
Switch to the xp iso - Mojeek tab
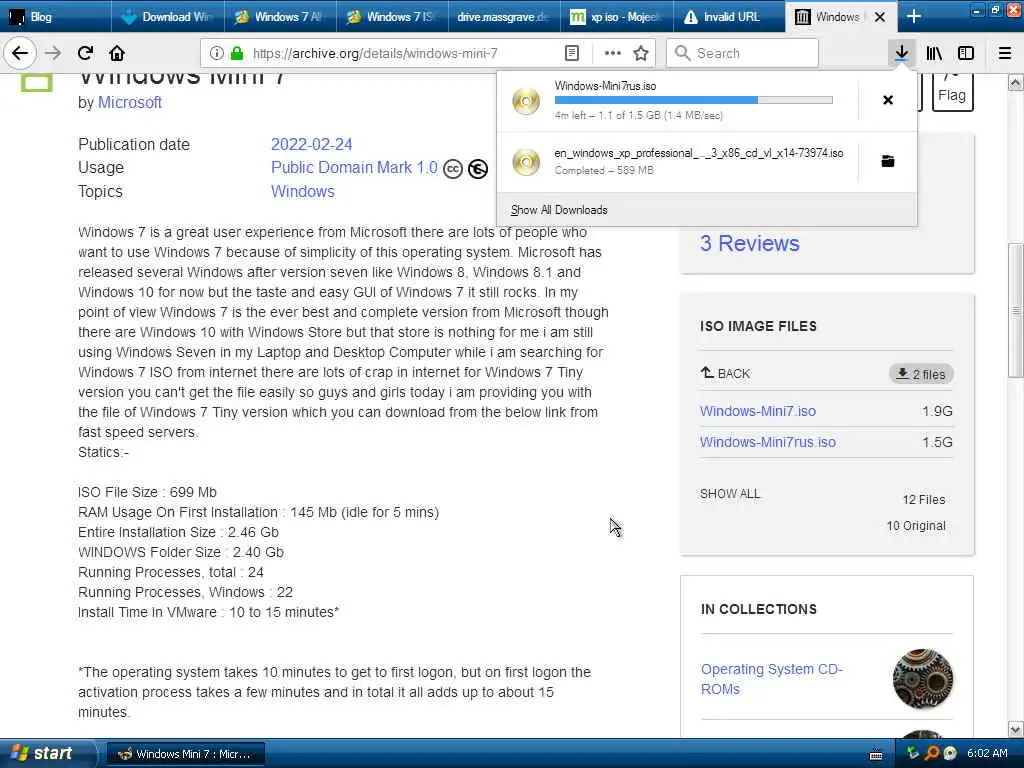pos(616,16)
